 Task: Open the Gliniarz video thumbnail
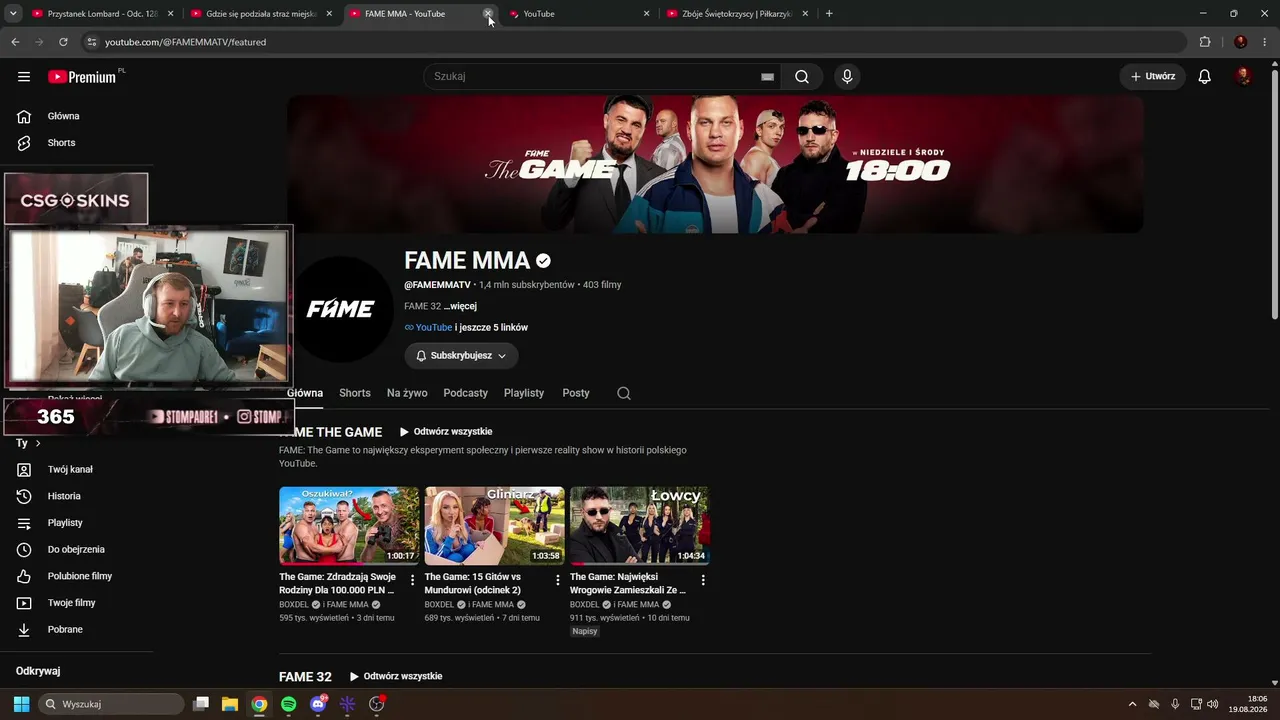495,526
